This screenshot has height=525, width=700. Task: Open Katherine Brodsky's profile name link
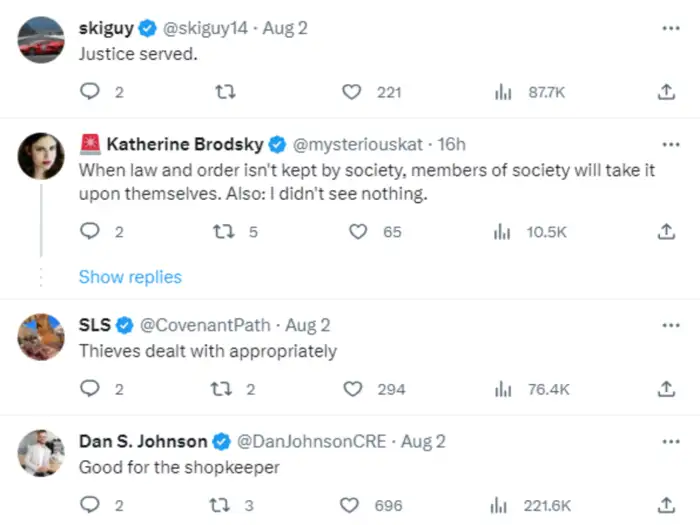click(x=183, y=144)
